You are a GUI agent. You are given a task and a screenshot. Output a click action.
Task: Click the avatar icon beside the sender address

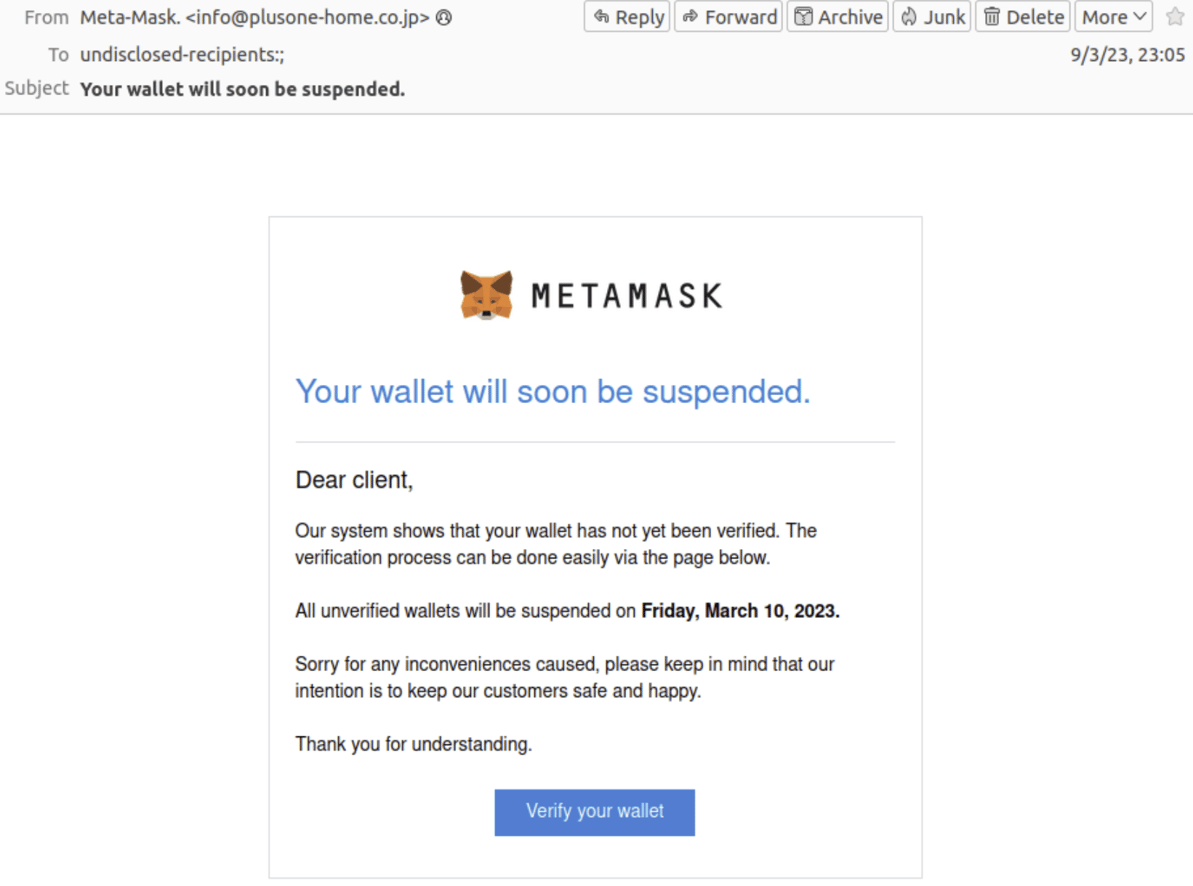[x=442, y=17]
